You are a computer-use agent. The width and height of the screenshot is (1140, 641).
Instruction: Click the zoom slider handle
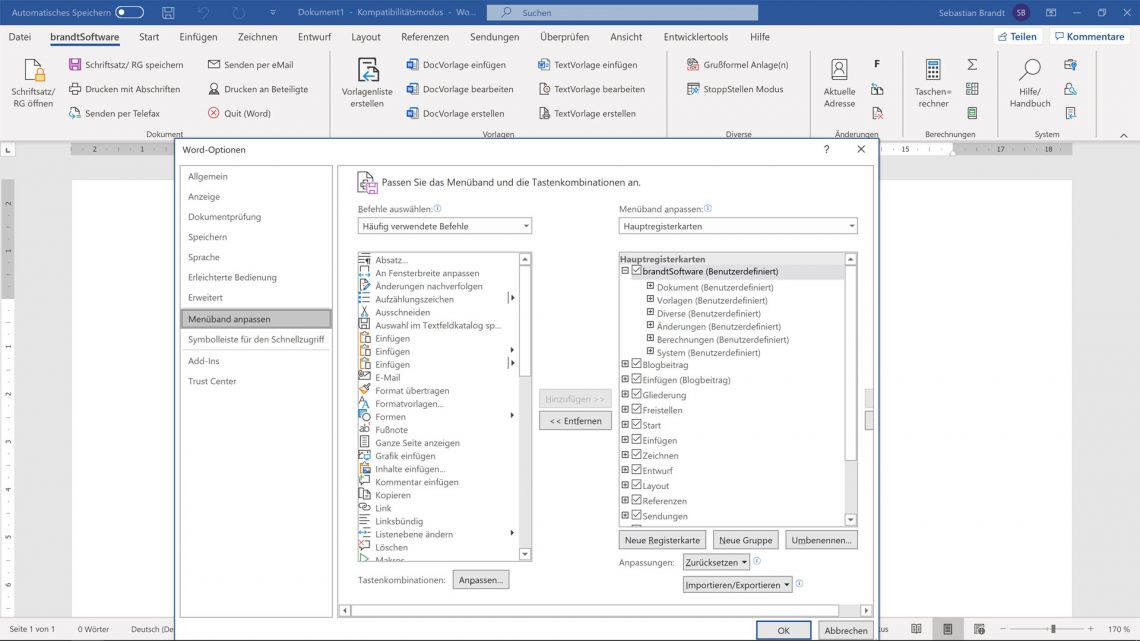coord(1053,629)
